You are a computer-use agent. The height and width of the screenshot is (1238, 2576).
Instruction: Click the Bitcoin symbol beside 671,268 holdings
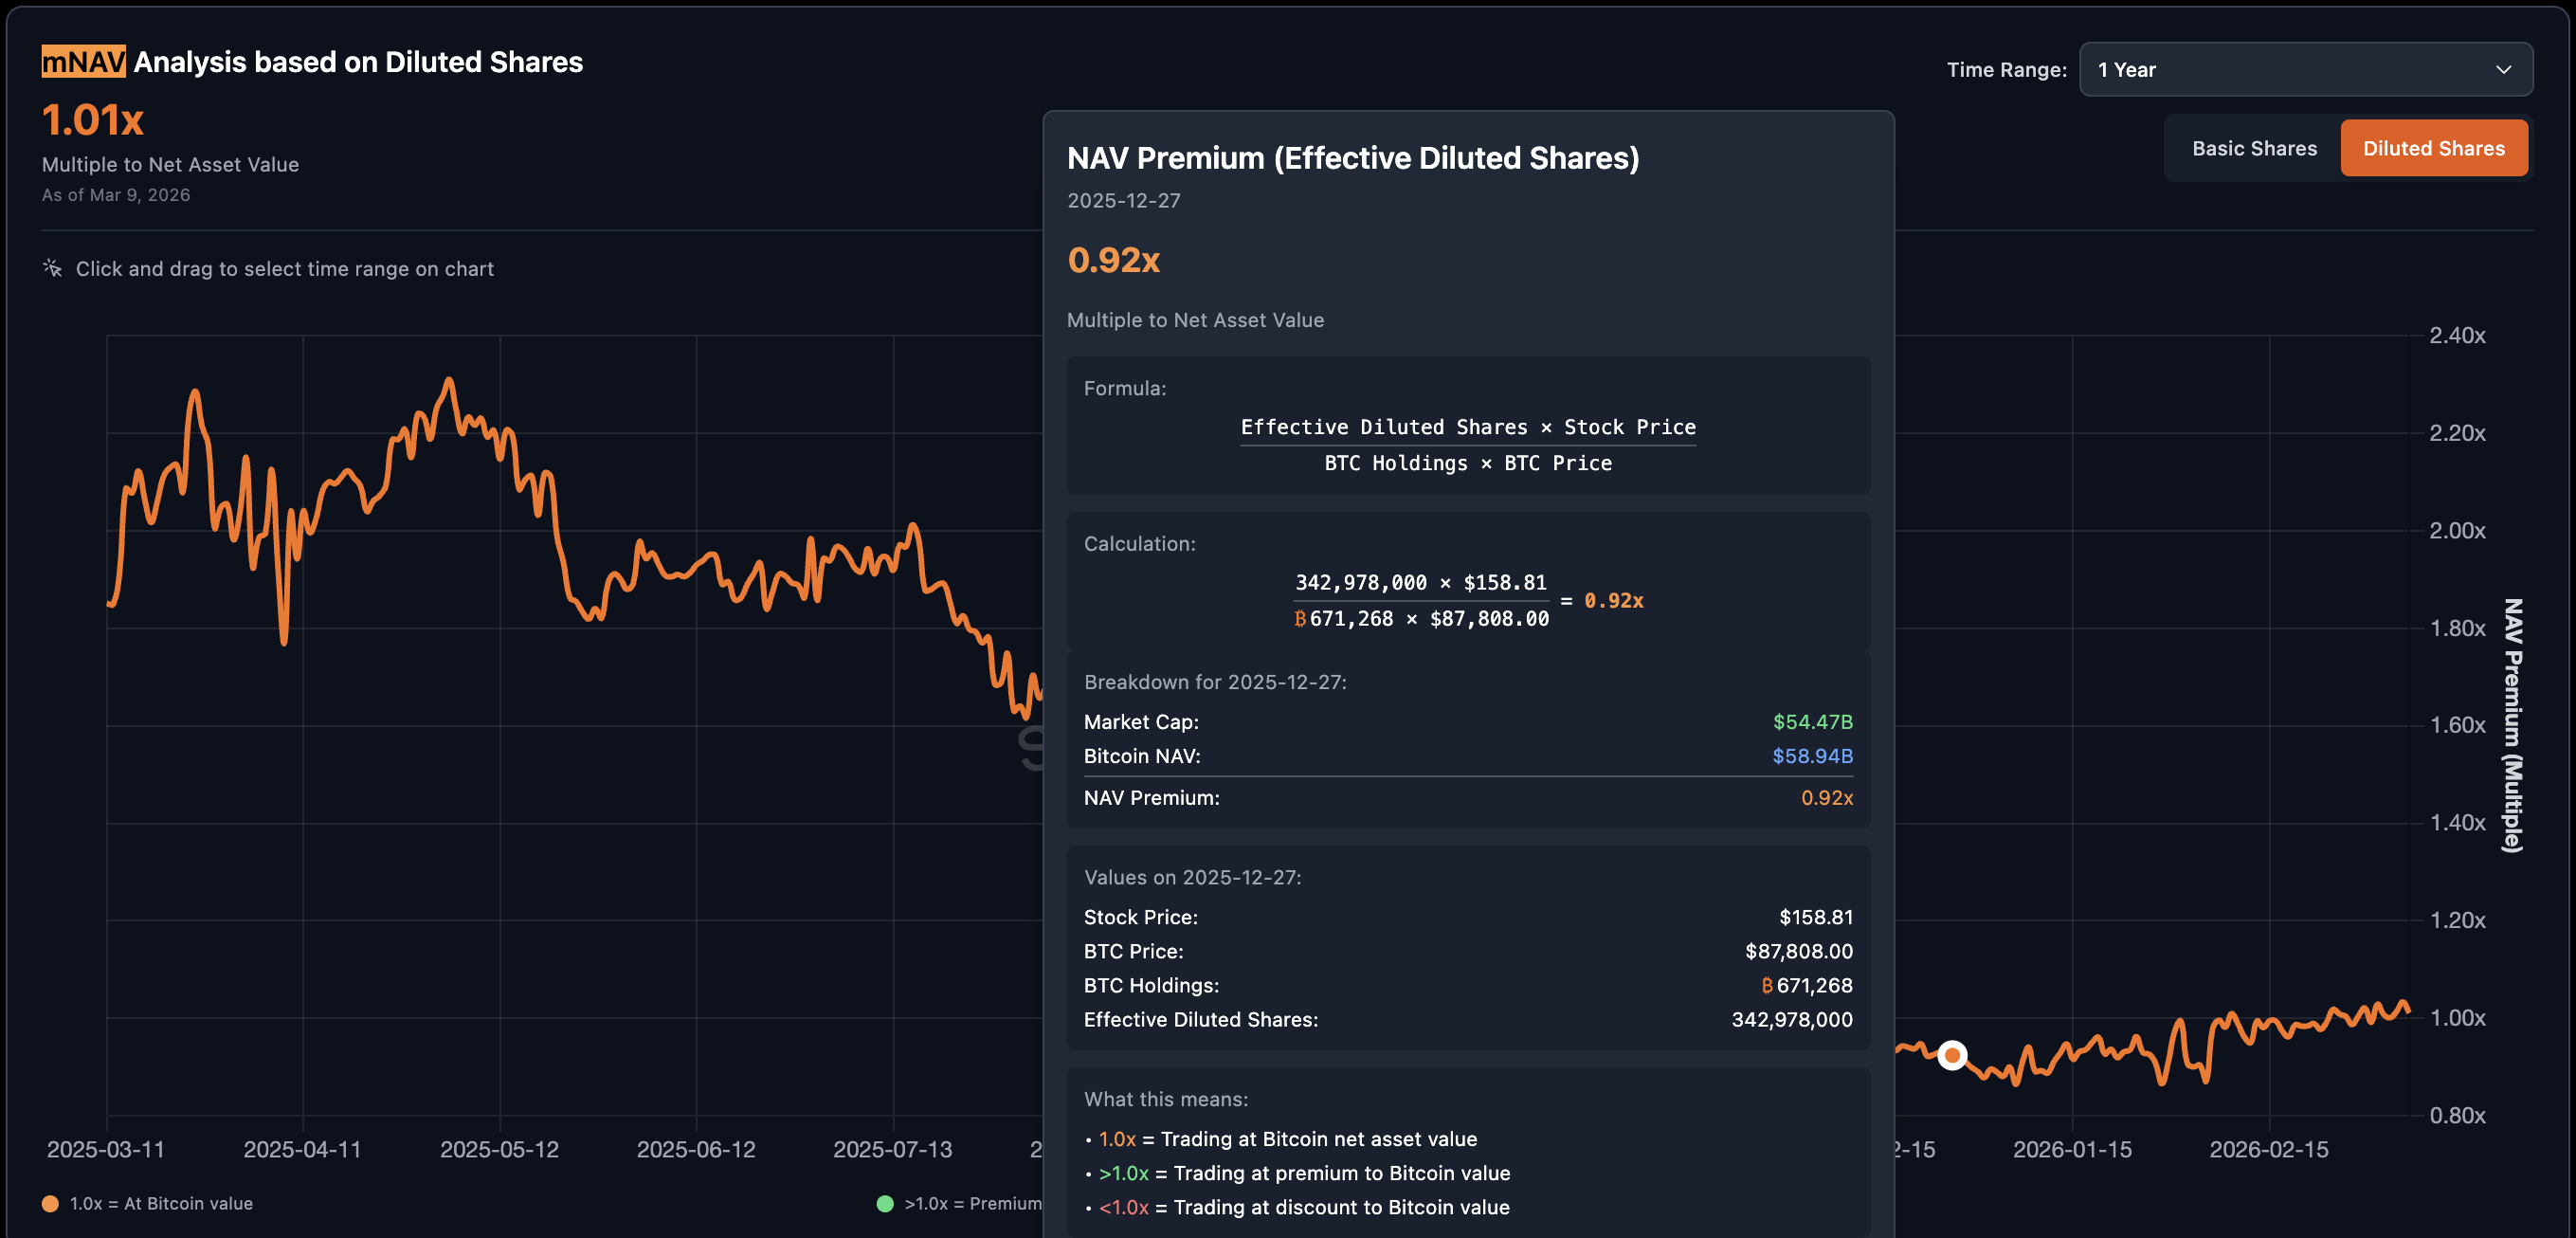coord(1769,985)
